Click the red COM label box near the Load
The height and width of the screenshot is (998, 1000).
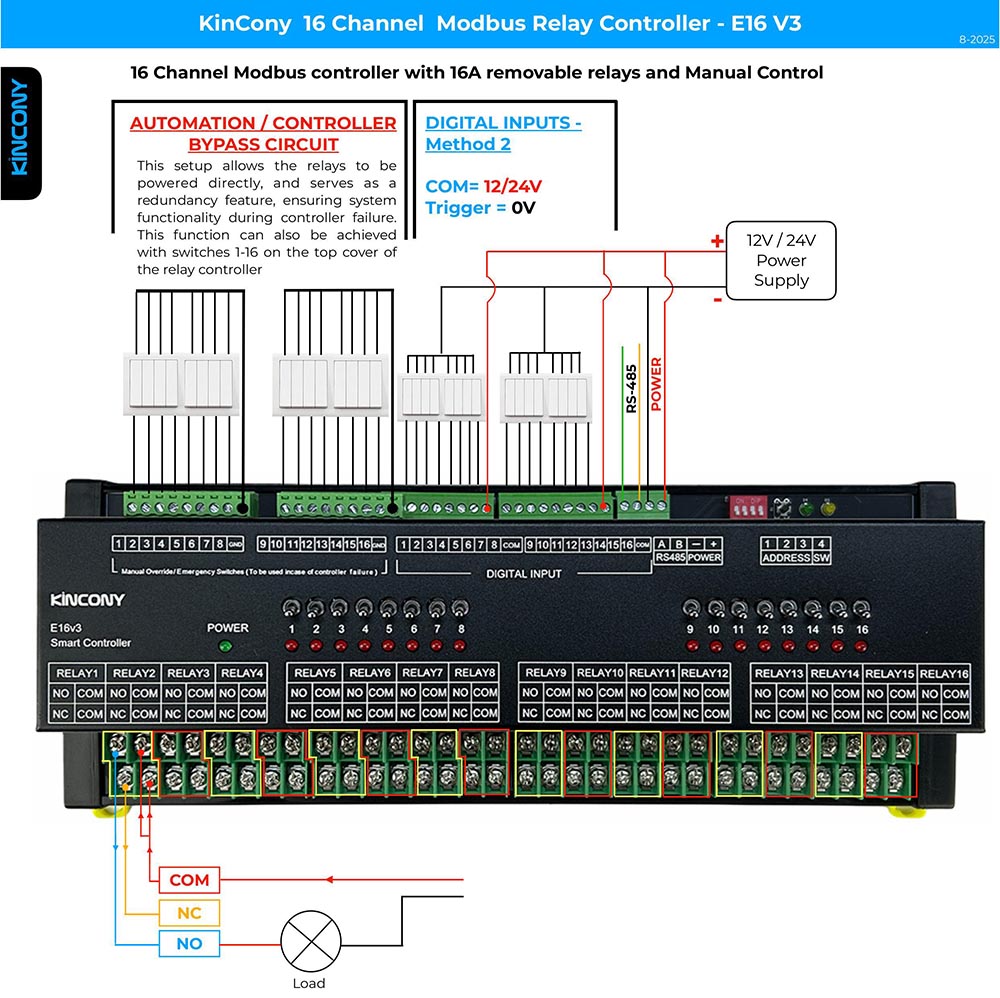(188, 880)
